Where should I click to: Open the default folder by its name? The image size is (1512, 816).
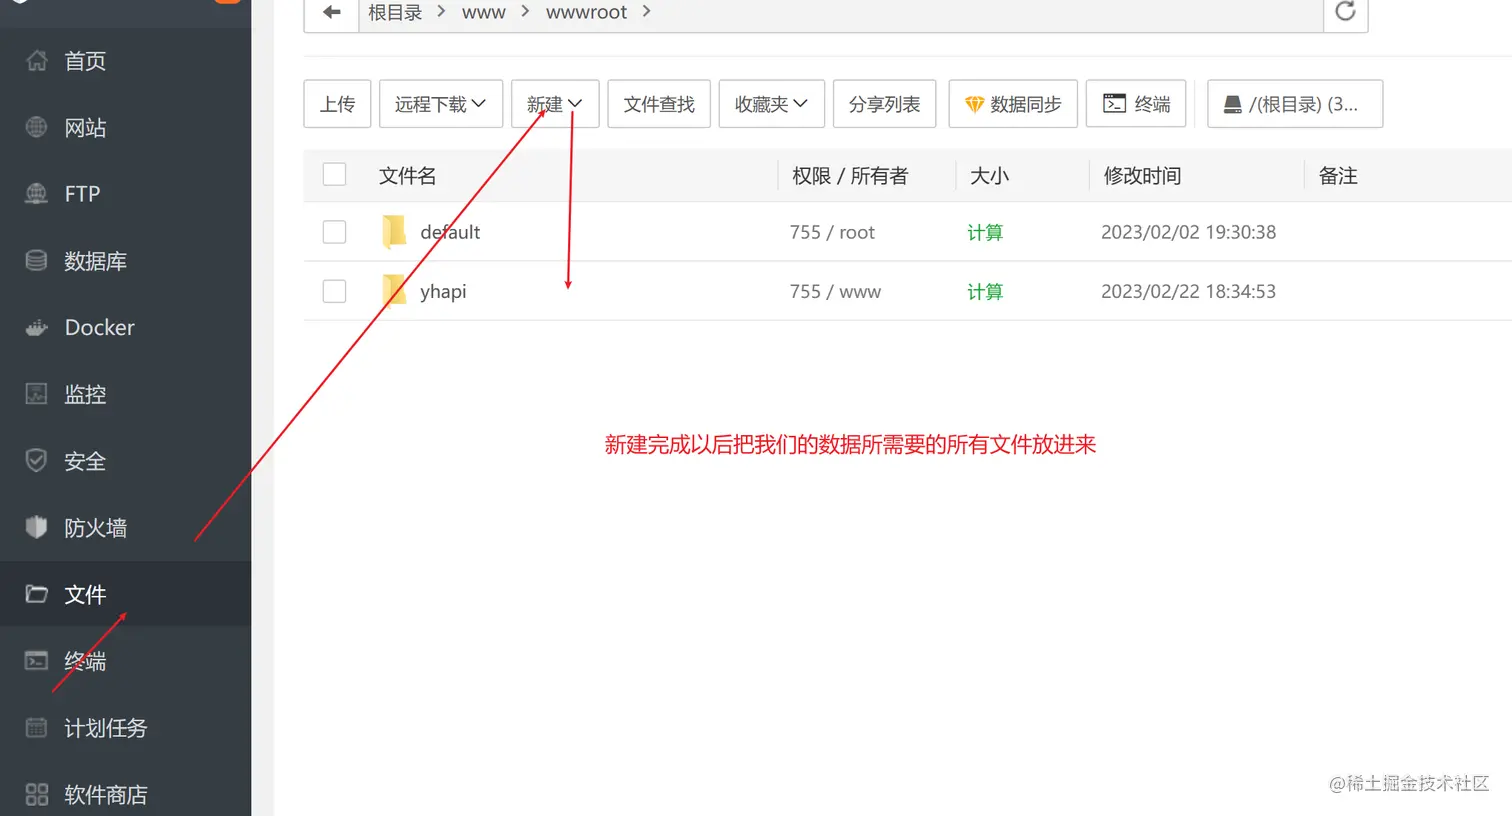click(x=450, y=232)
